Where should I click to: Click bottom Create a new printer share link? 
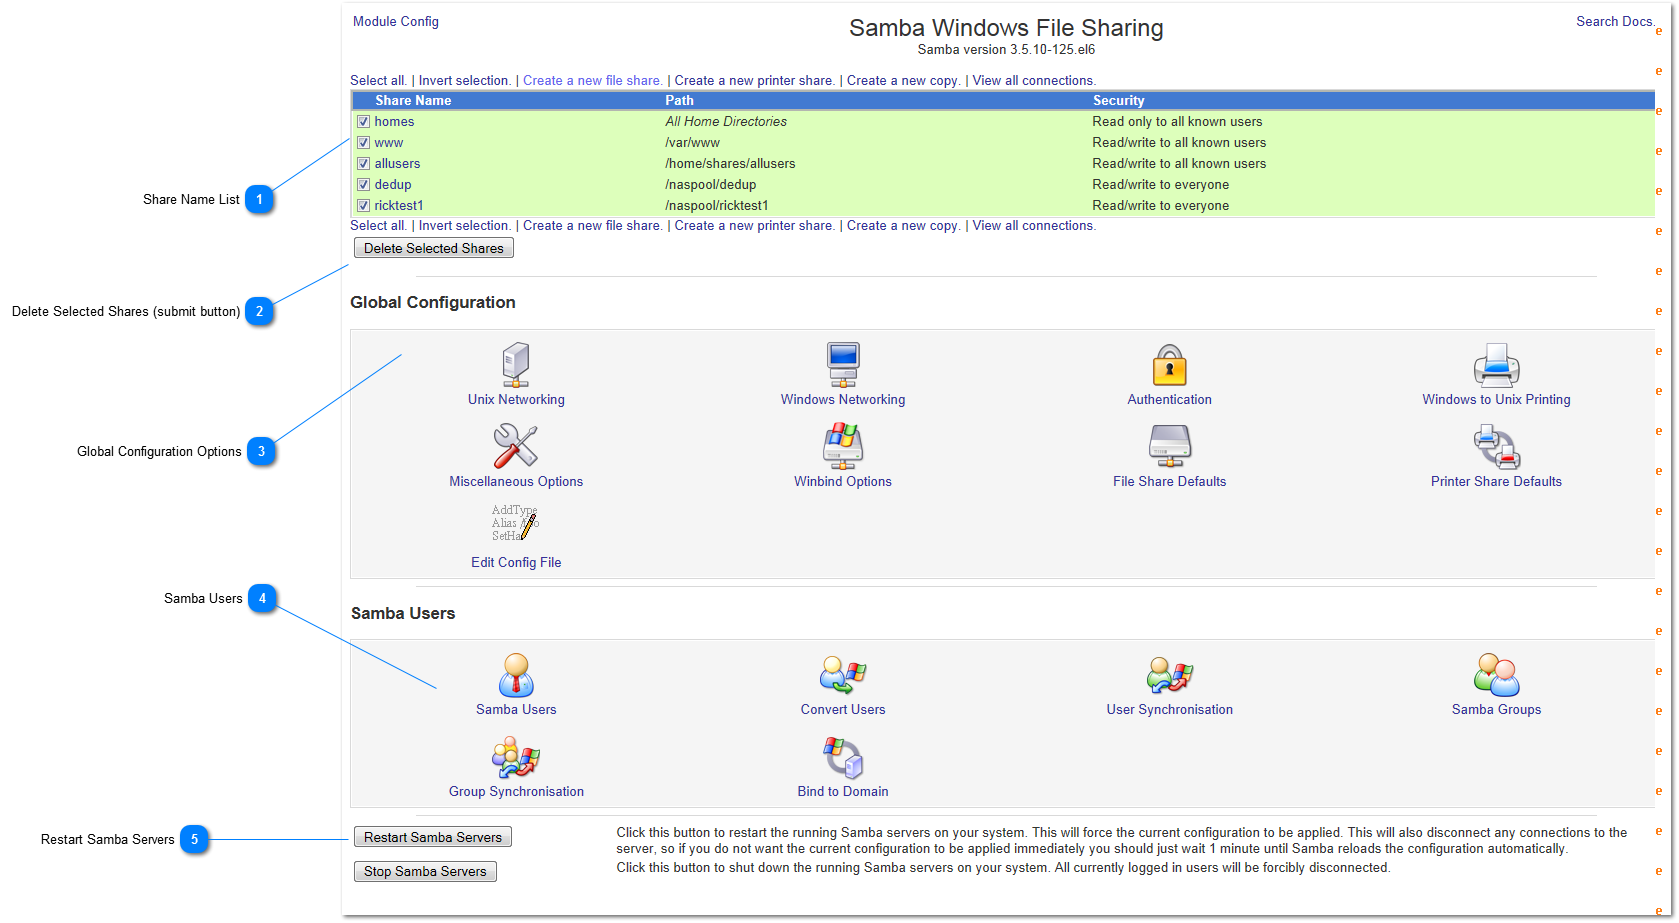click(x=754, y=225)
